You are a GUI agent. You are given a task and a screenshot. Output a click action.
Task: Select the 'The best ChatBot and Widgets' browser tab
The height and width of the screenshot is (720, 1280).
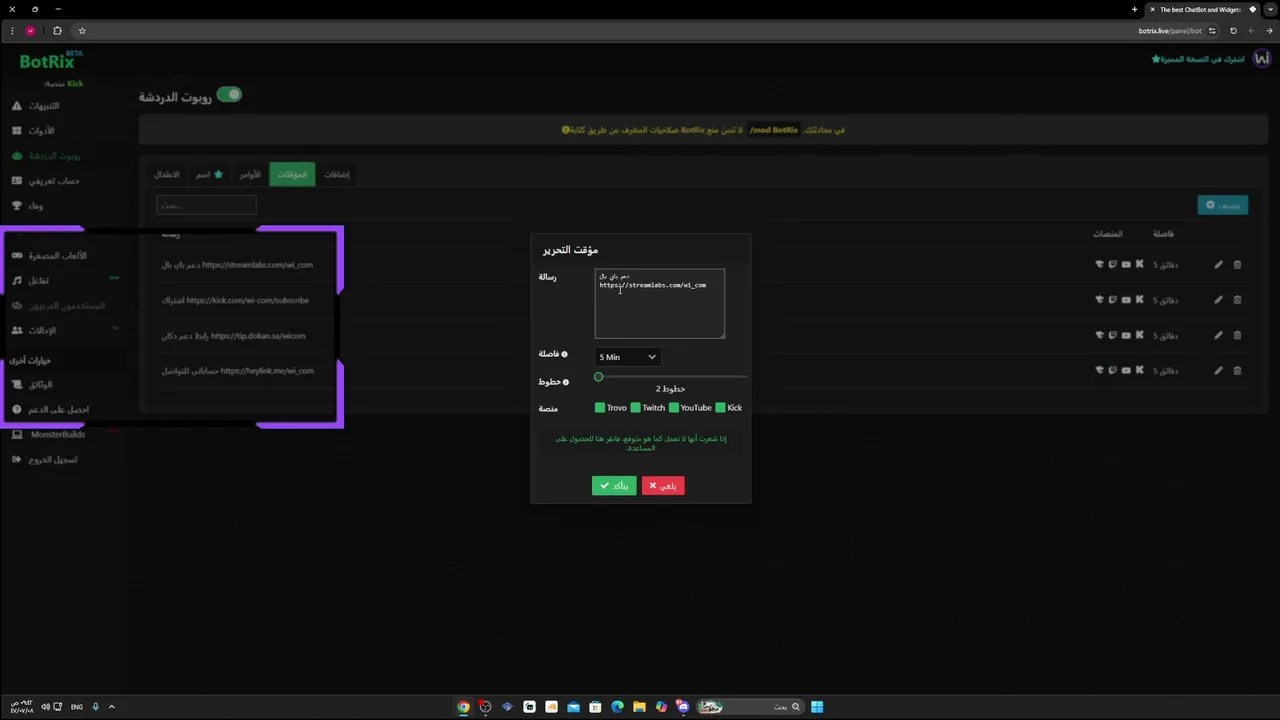pos(1200,9)
